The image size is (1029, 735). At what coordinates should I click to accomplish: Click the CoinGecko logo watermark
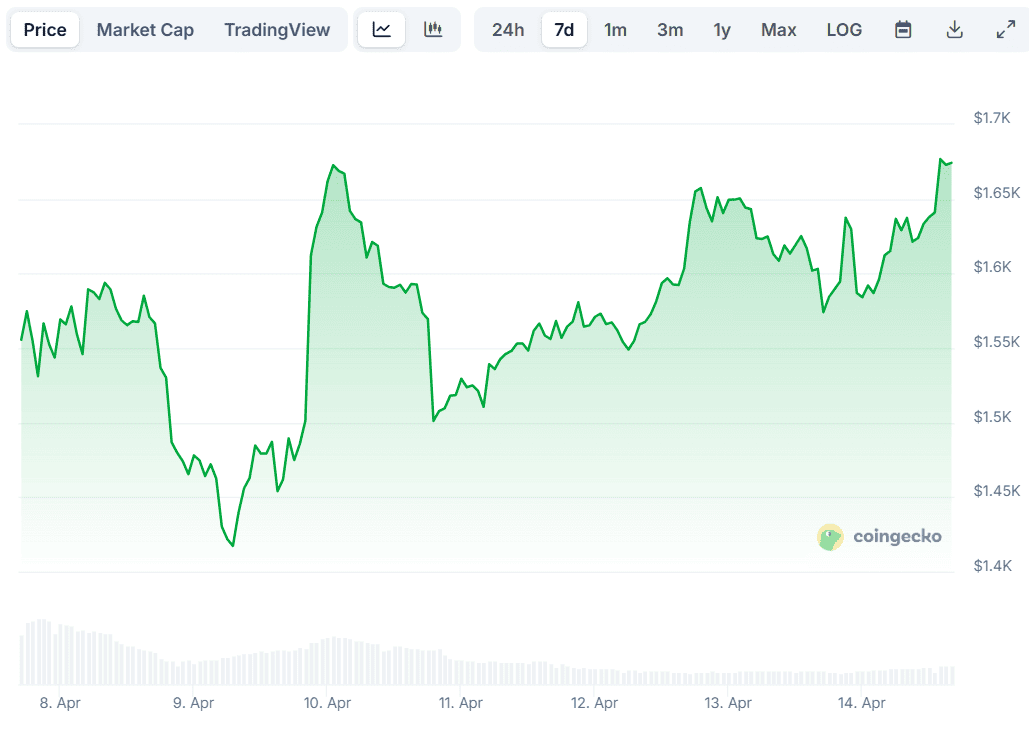(879, 537)
